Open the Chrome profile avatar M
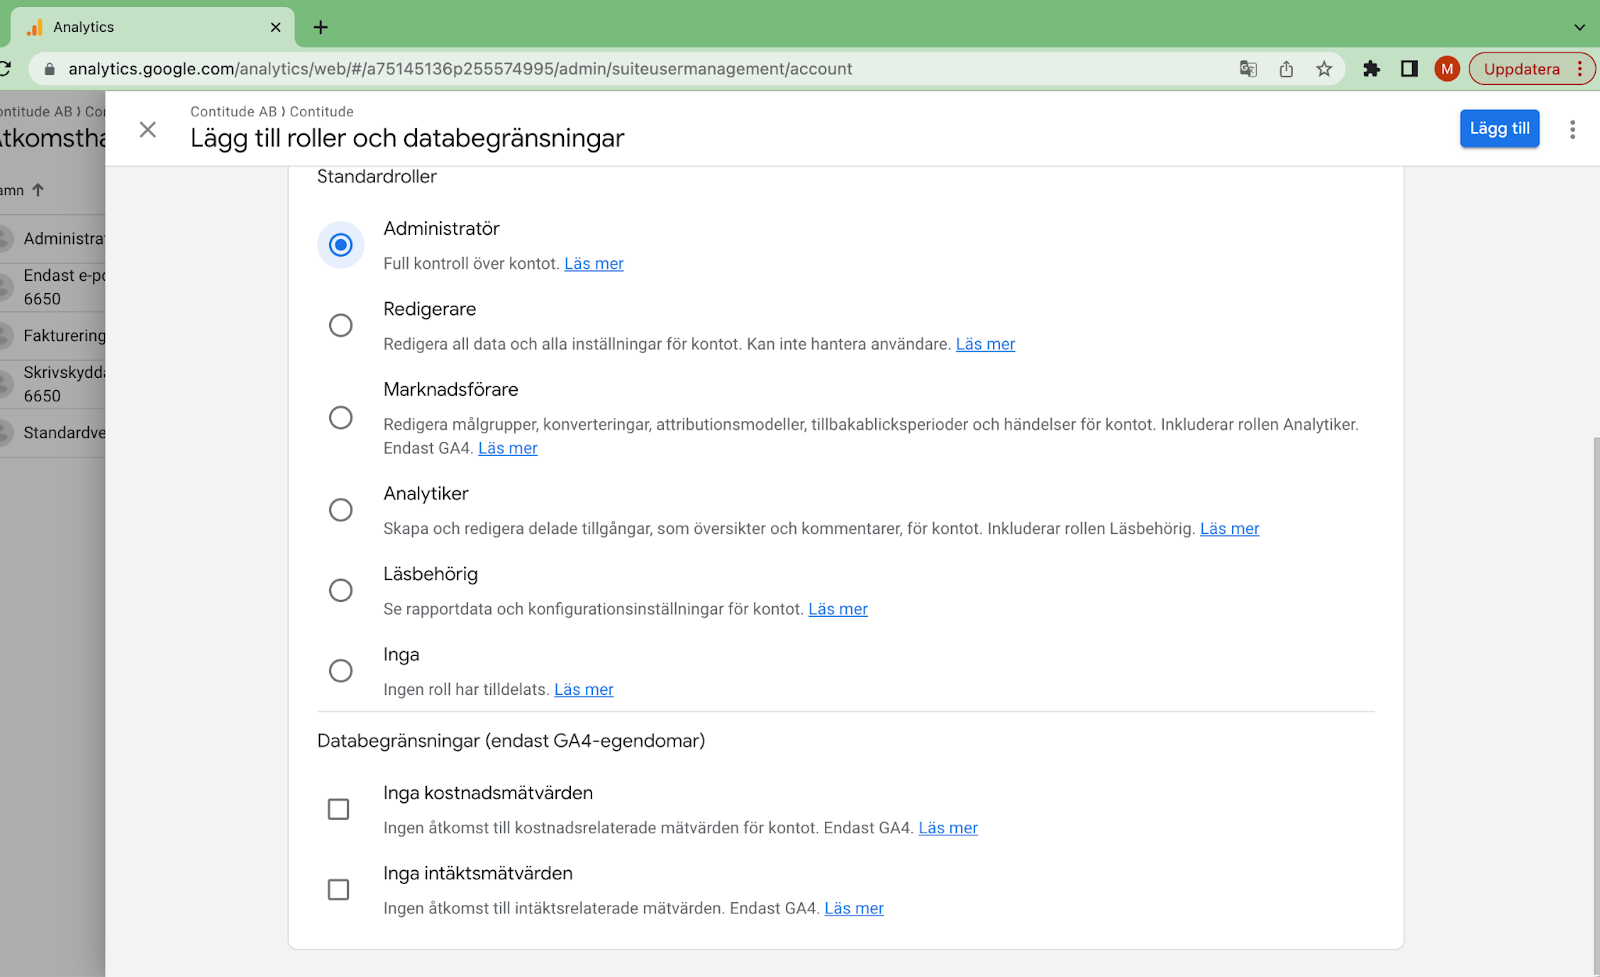This screenshot has height=977, width=1600. tap(1446, 69)
